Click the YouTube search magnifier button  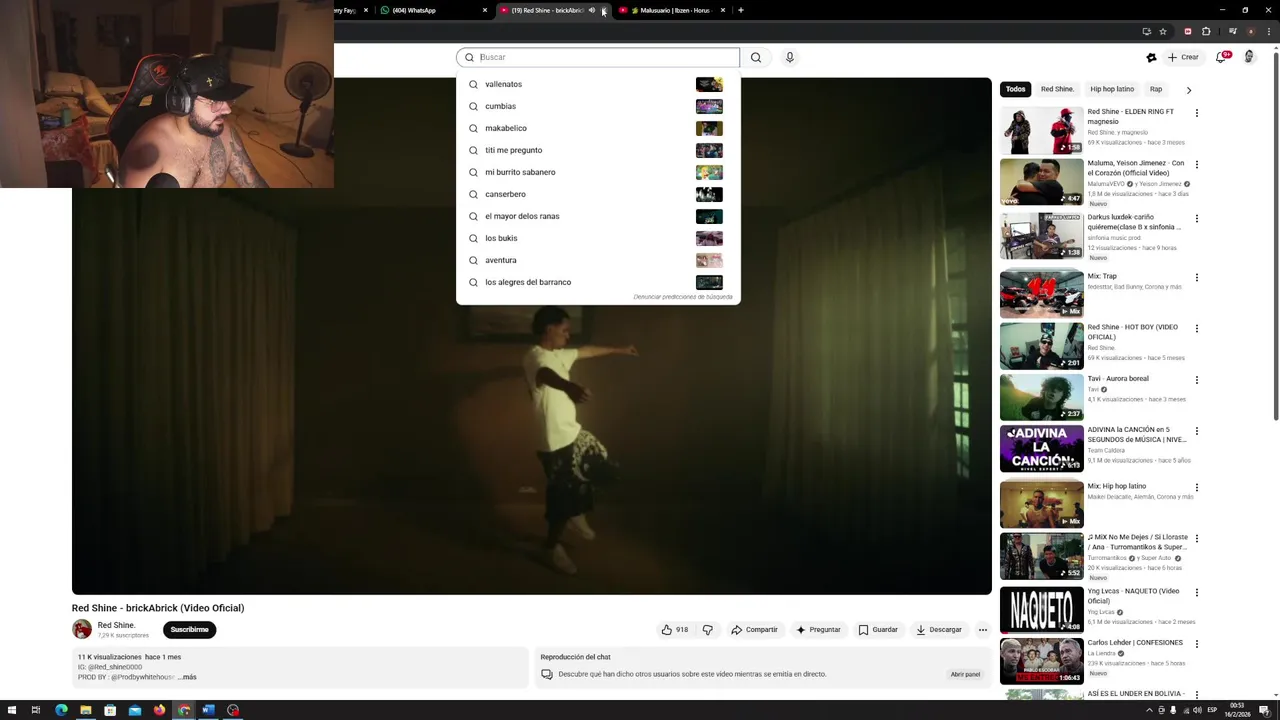756,57
